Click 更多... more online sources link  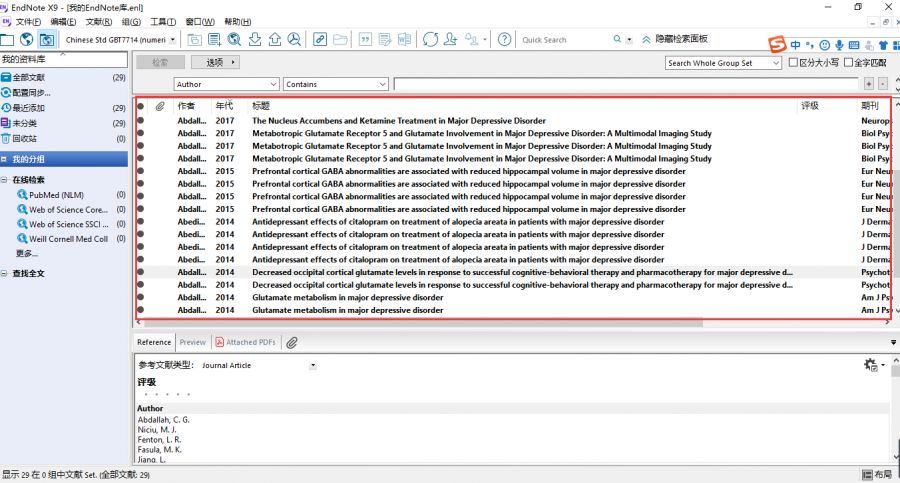point(27,253)
